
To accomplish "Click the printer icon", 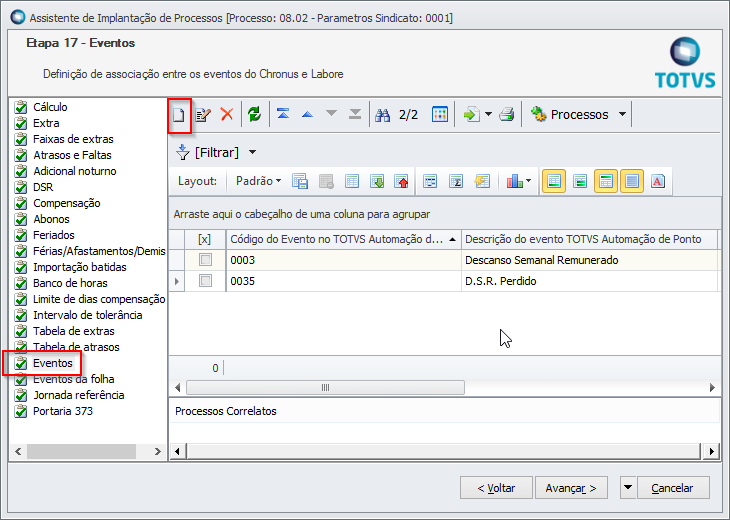I will point(507,114).
